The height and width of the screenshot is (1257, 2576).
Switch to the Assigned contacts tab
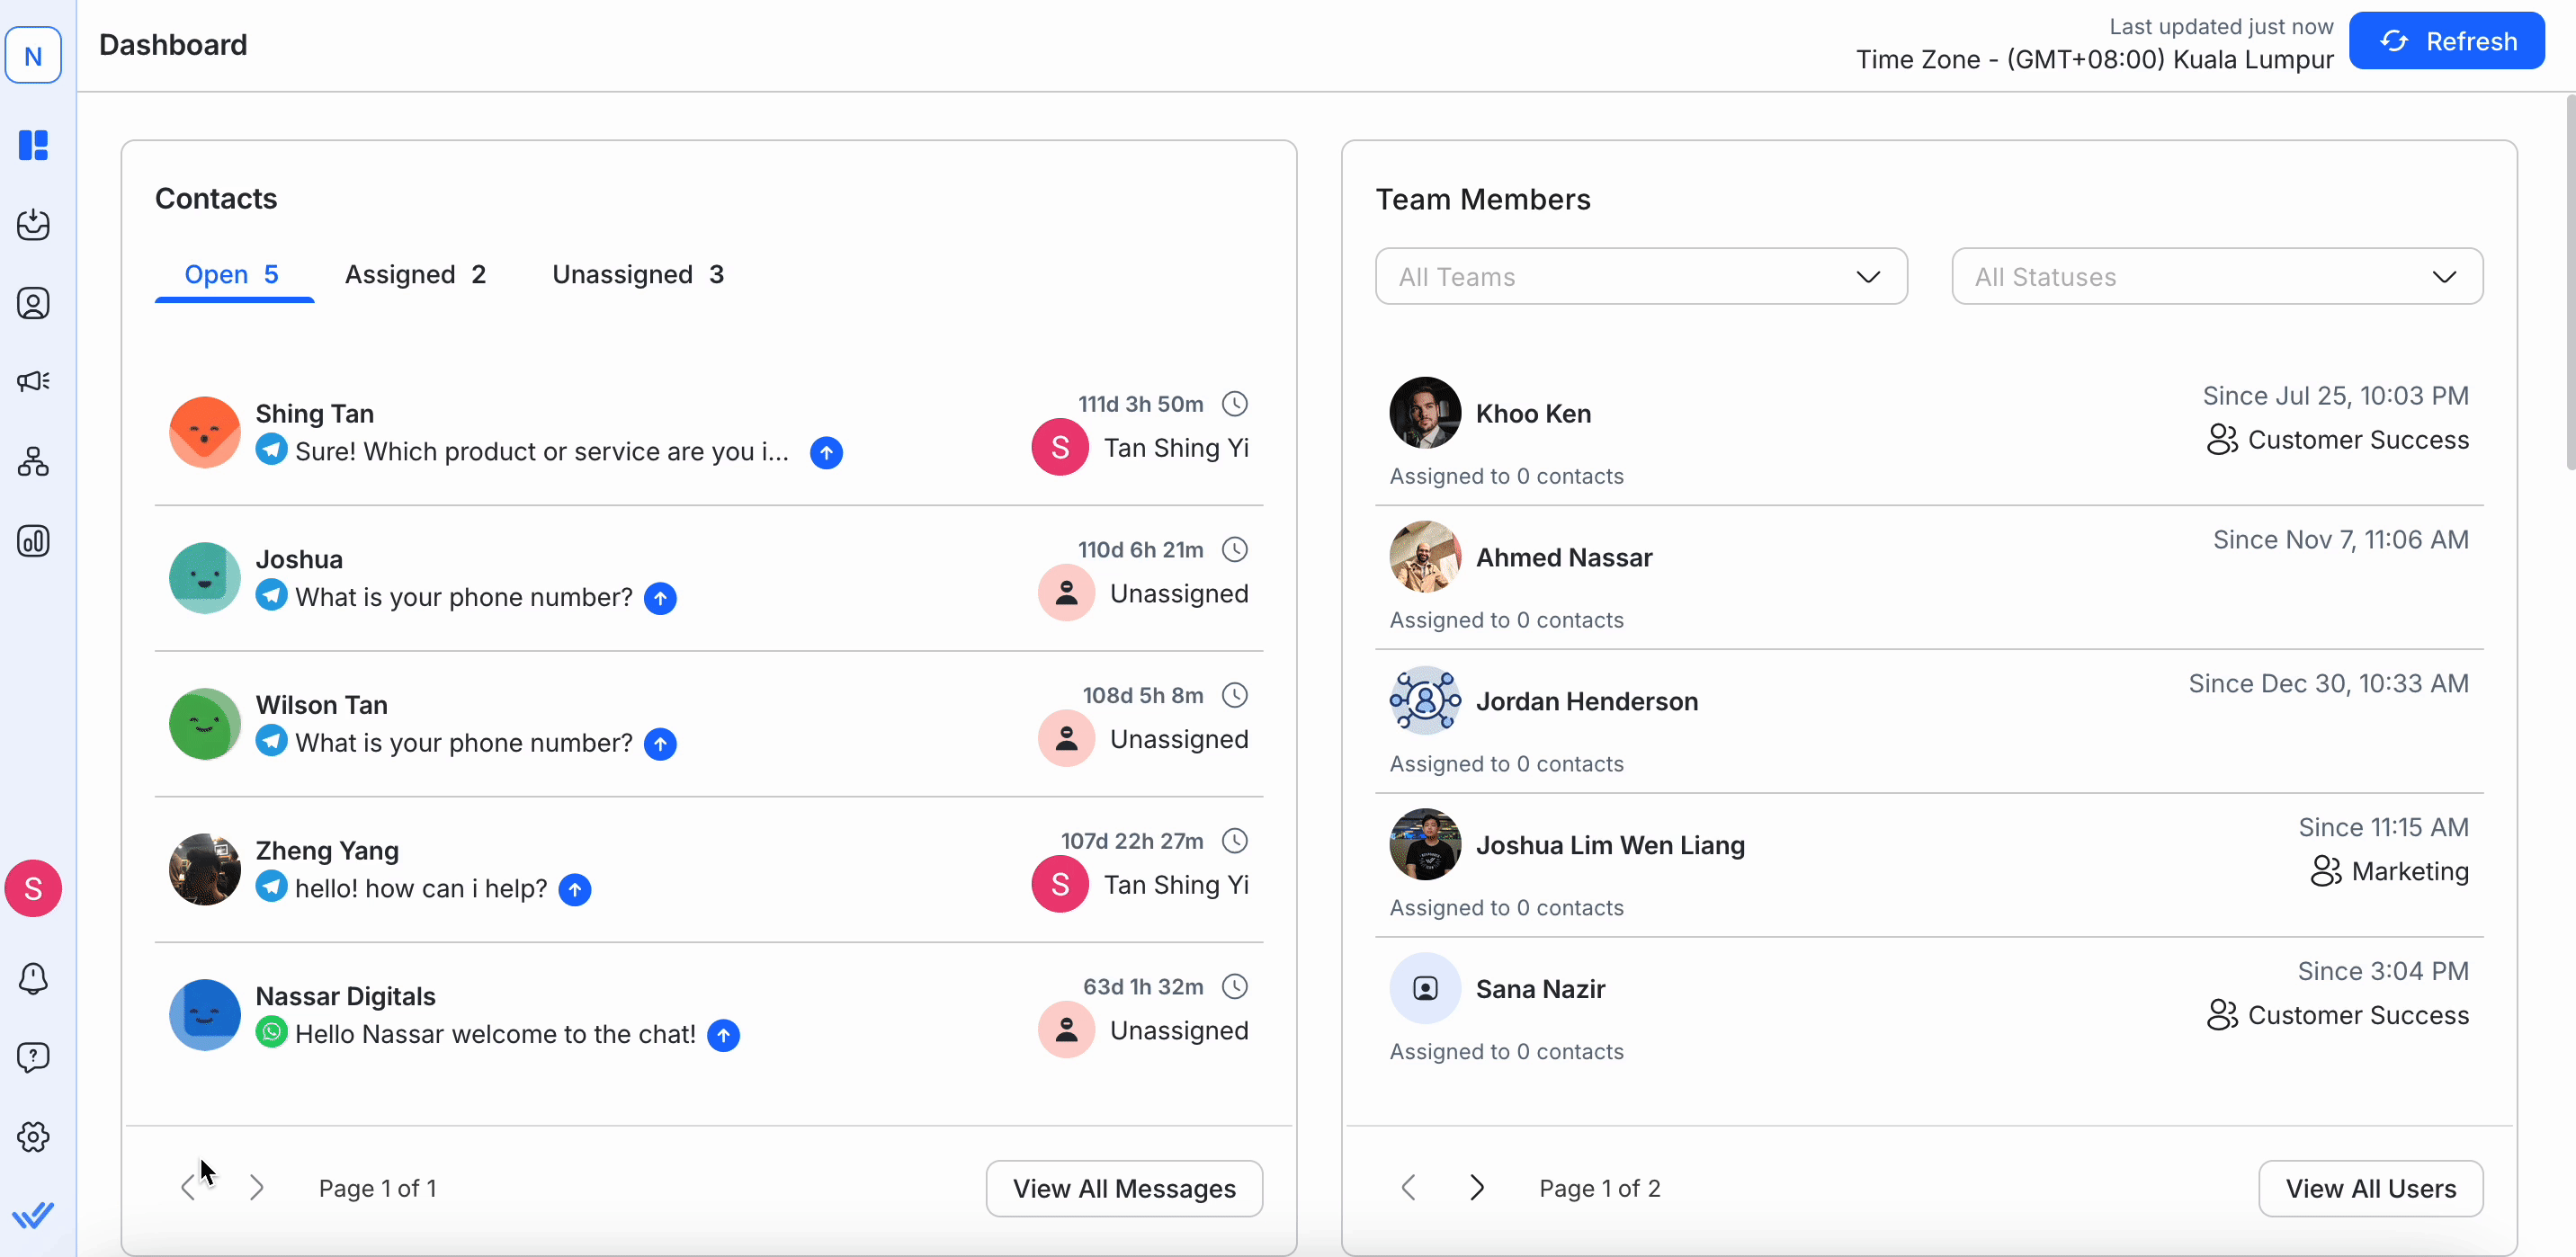tap(415, 275)
